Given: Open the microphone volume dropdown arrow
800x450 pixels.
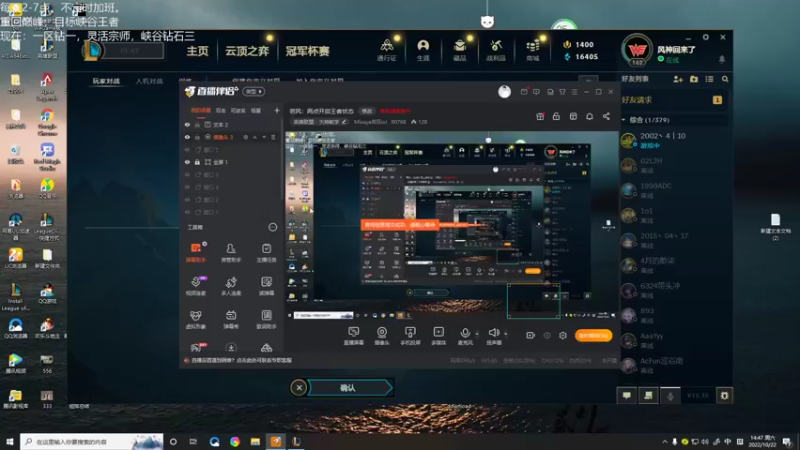Looking at the screenshot, I should (477, 334).
